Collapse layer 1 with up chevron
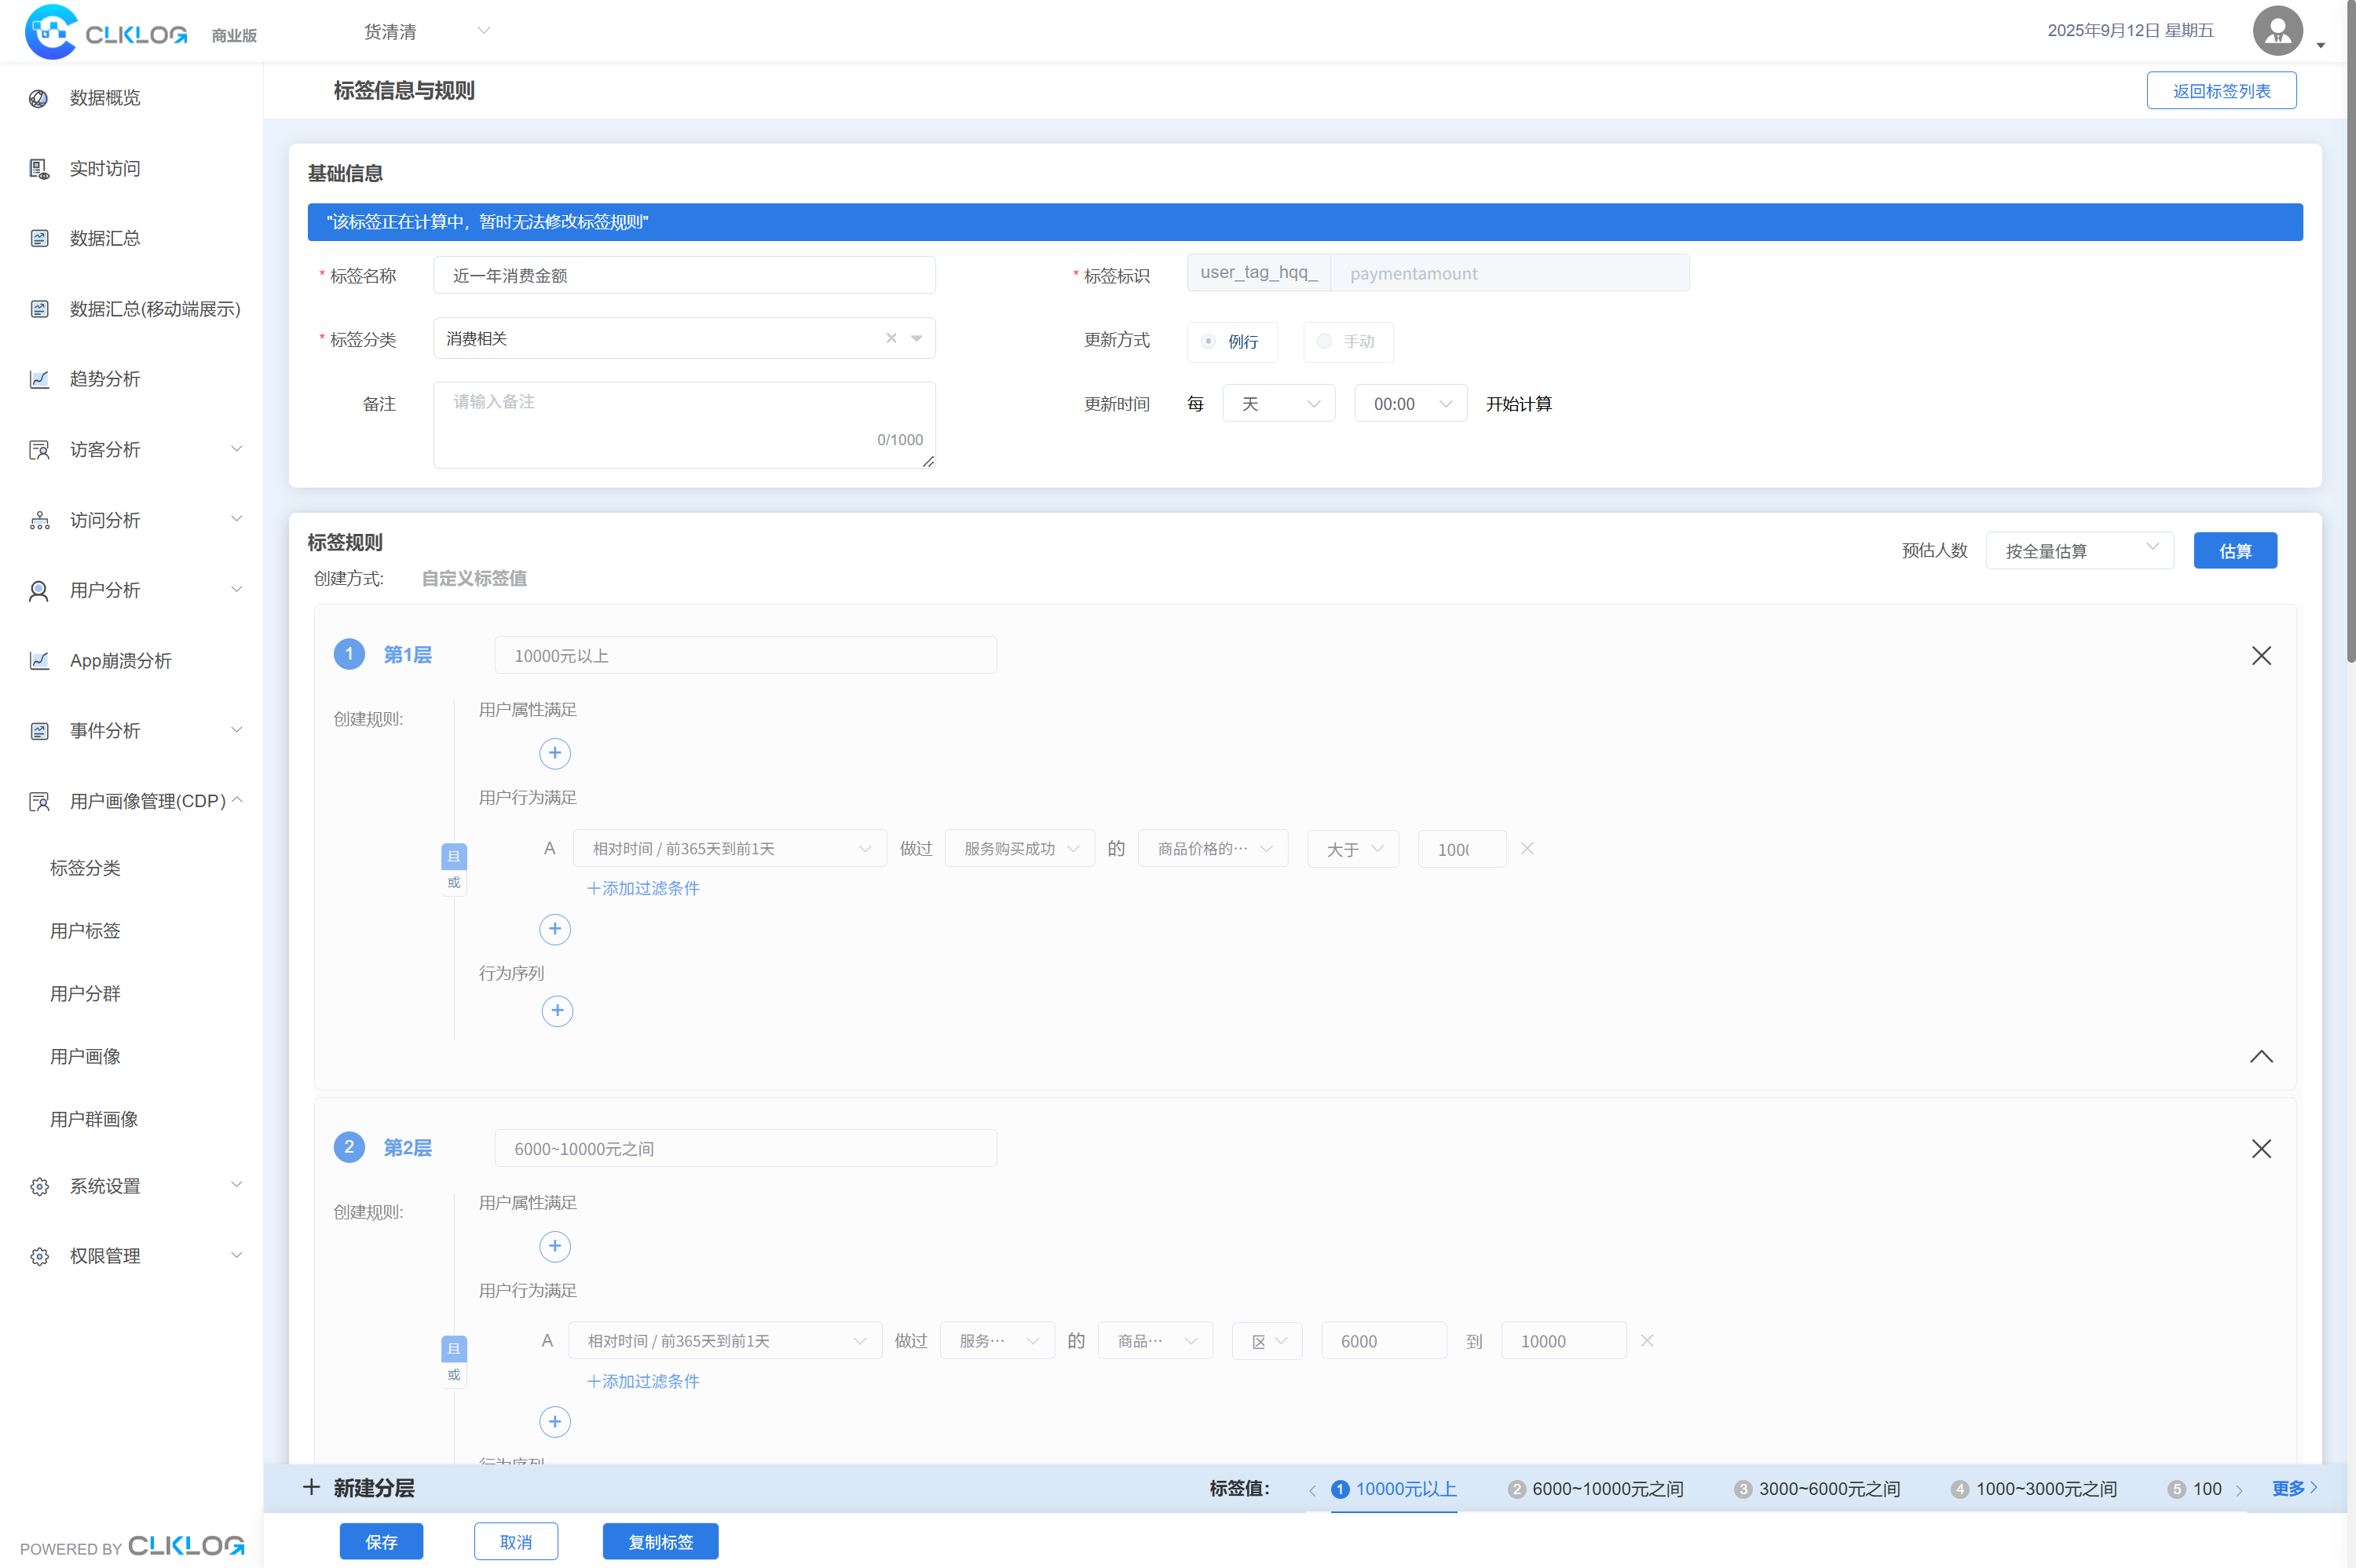This screenshot has width=2356, height=1568. [x=2260, y=1057]
